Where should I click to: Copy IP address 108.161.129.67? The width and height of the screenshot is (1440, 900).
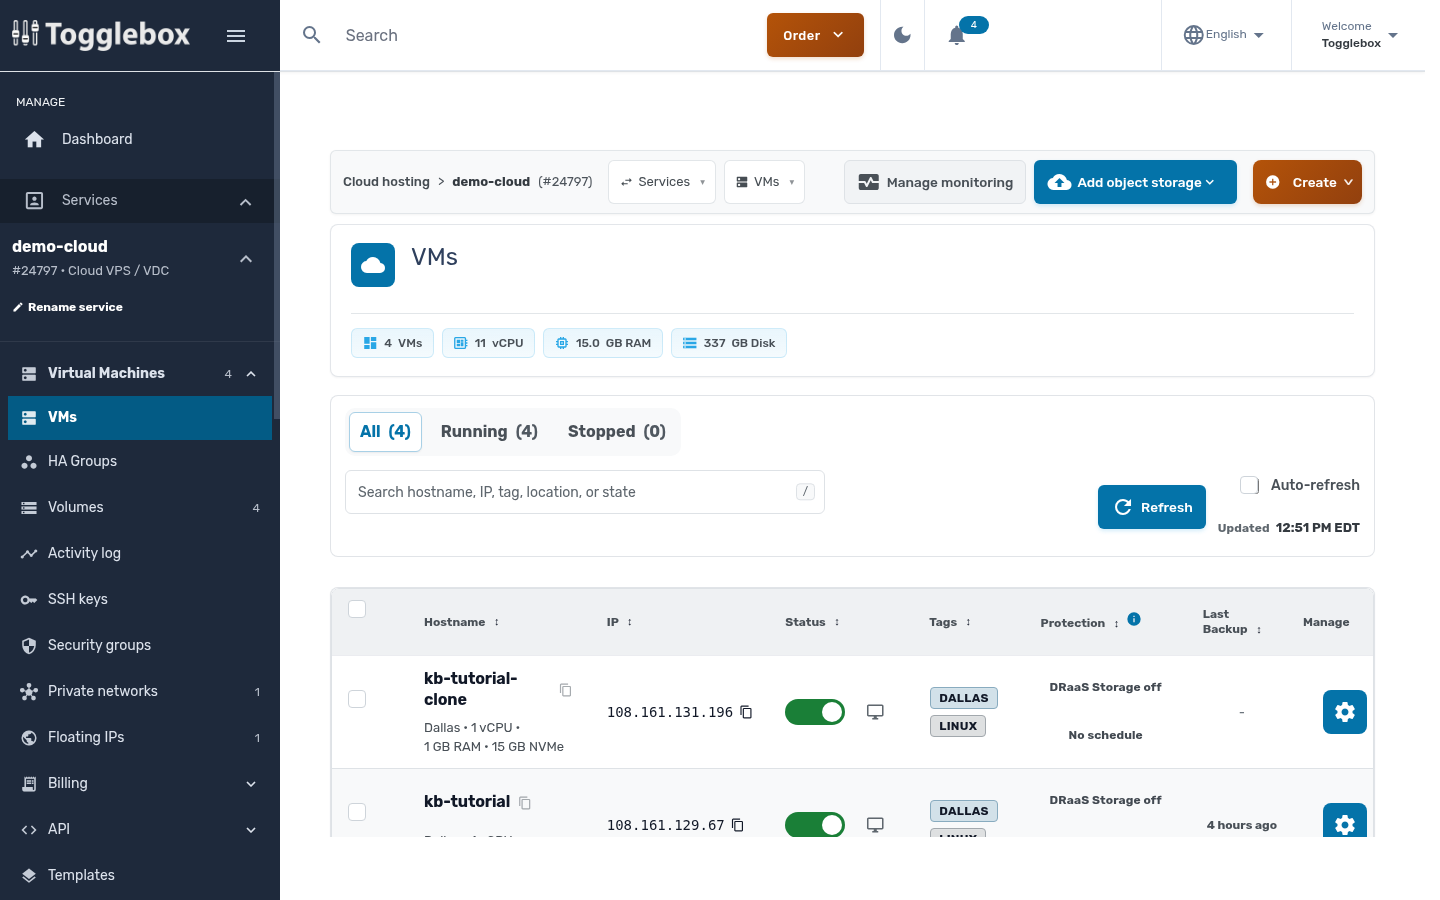point(738,825)
